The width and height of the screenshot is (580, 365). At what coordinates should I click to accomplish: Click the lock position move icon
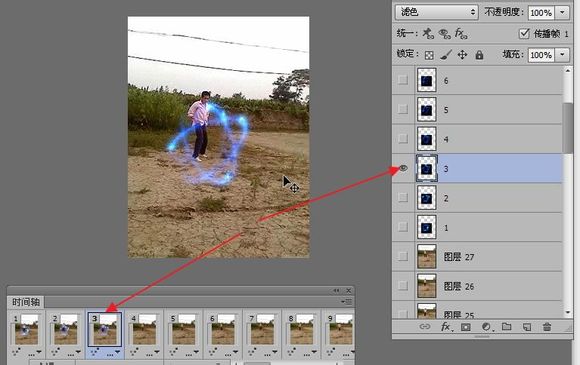coord(462,55)
